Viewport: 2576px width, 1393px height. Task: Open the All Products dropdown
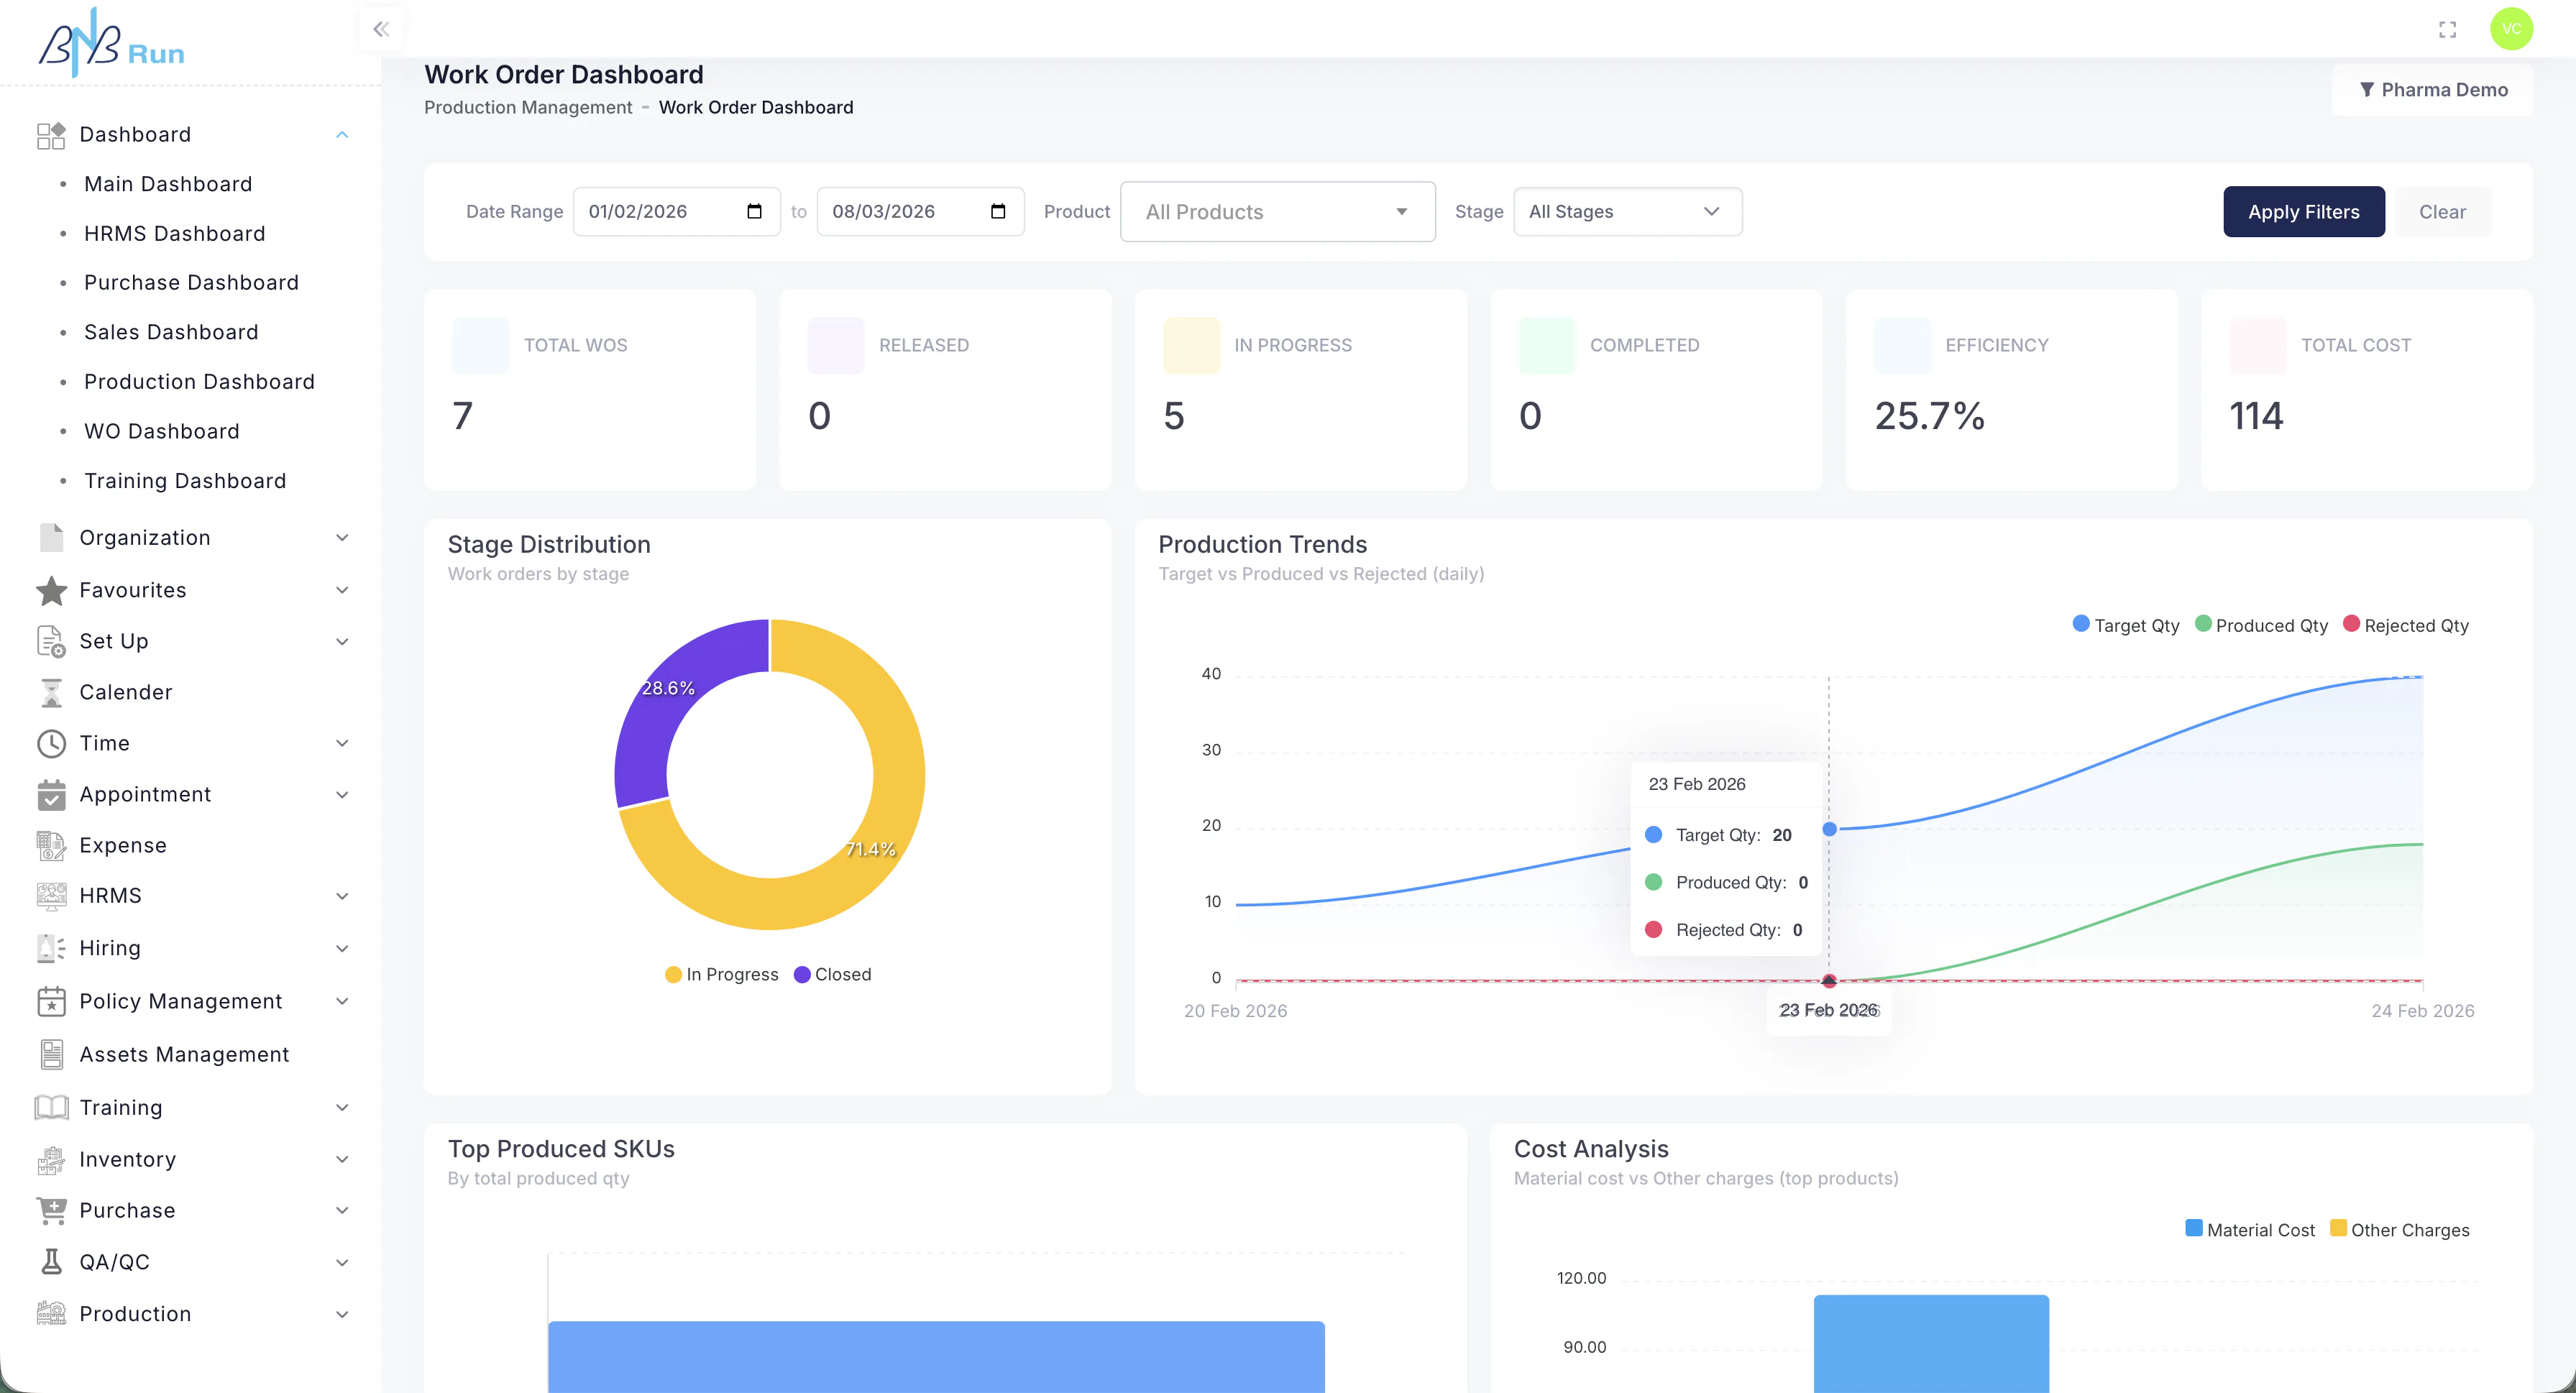1277,212
